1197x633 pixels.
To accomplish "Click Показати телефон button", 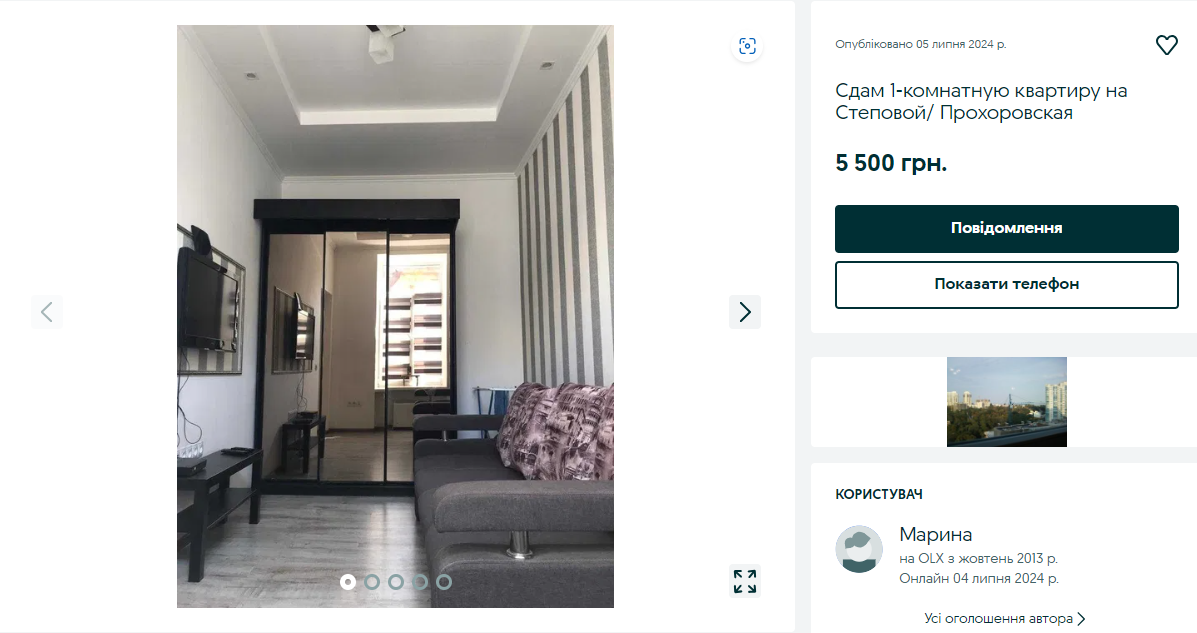I will coord(1006,284).
